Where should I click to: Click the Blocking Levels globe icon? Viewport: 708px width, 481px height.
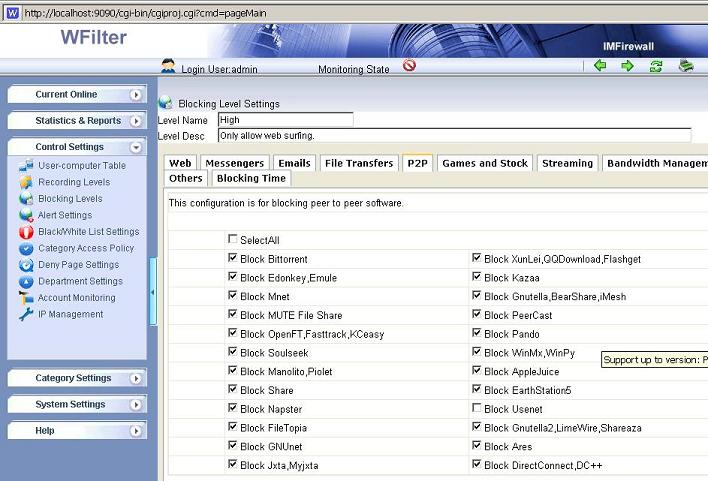pyautogui.click(x=26, y=199)
